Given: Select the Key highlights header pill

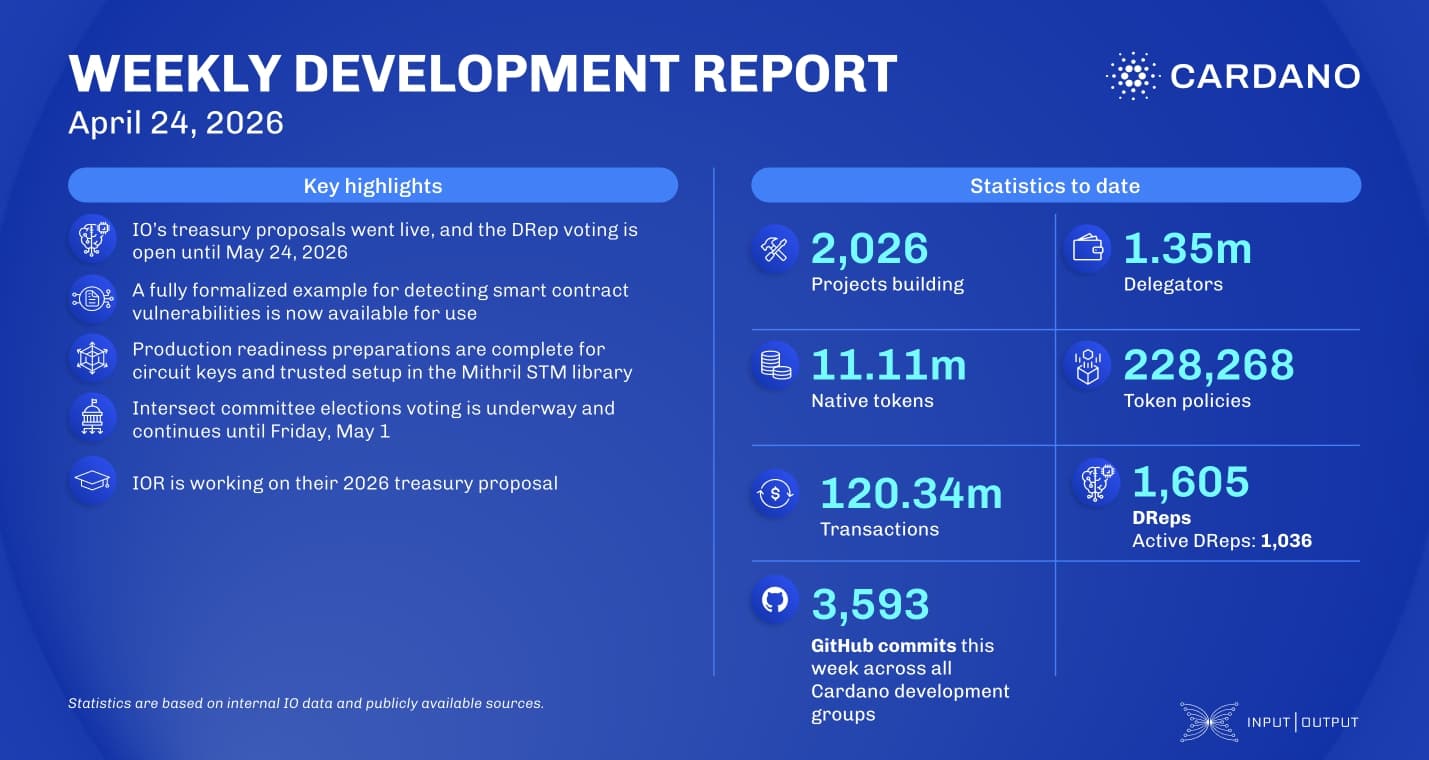Looking at the screenshot, I should (372, 185).
